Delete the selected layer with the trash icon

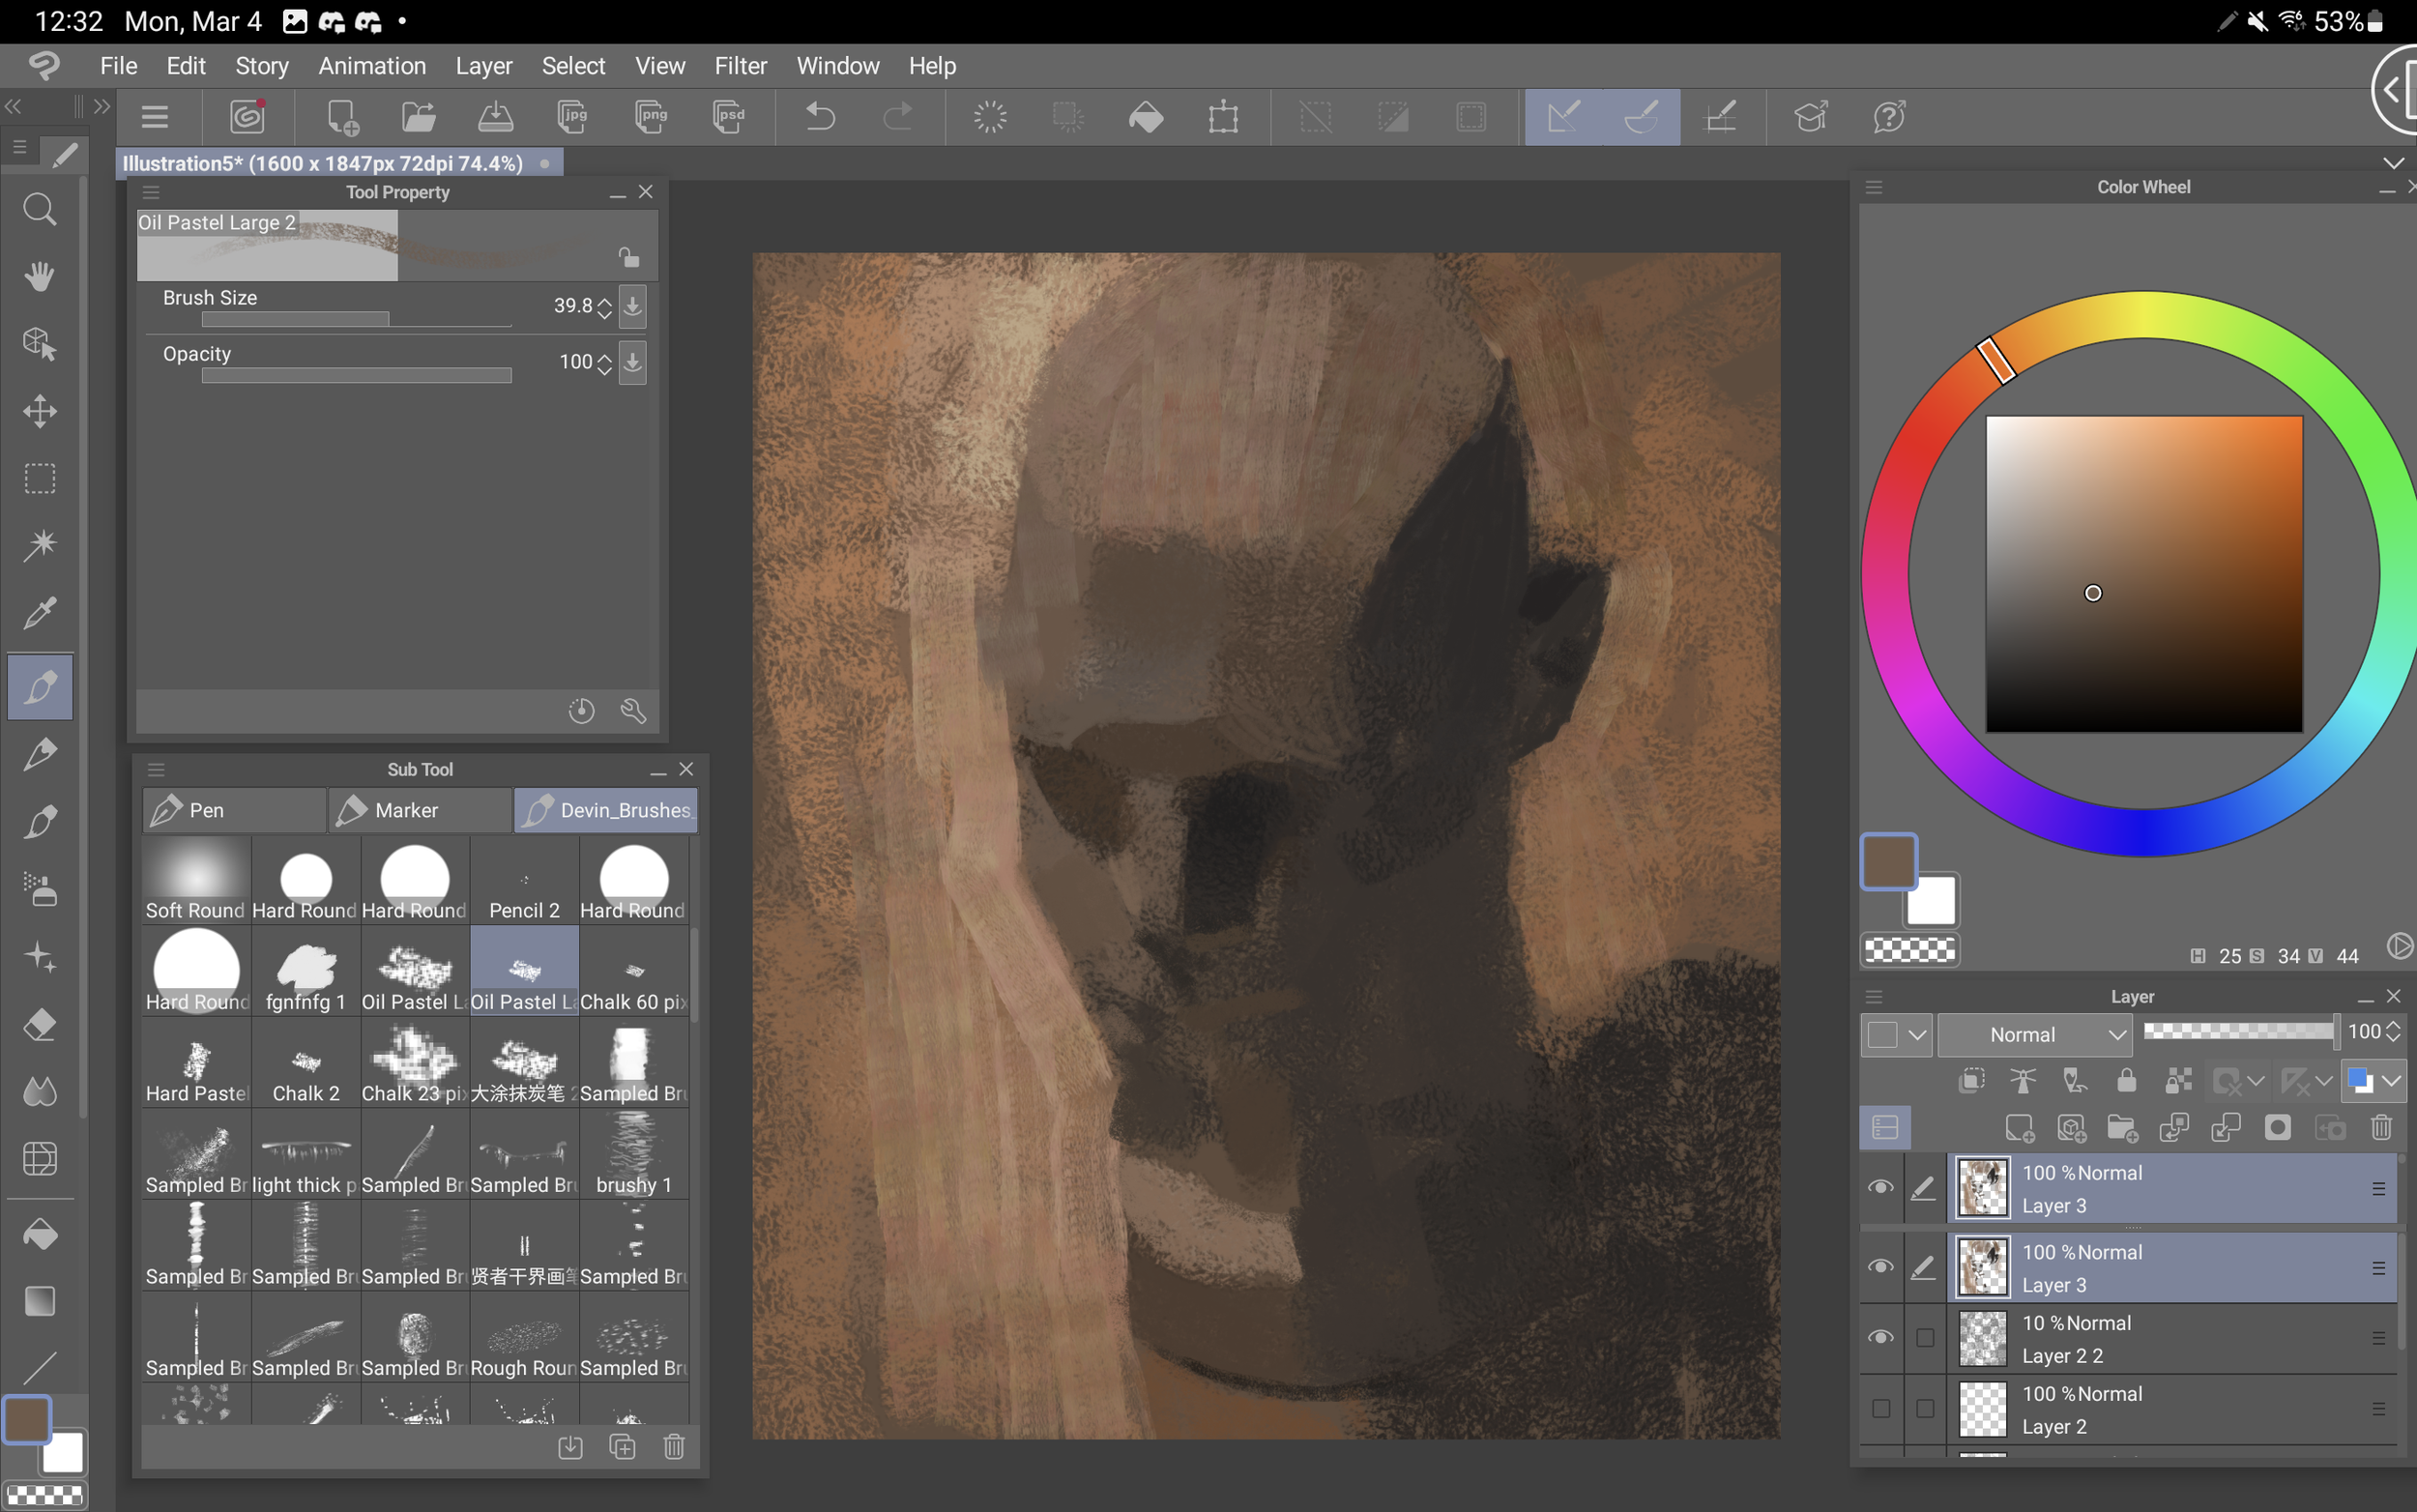(x=2381, y=1127)
